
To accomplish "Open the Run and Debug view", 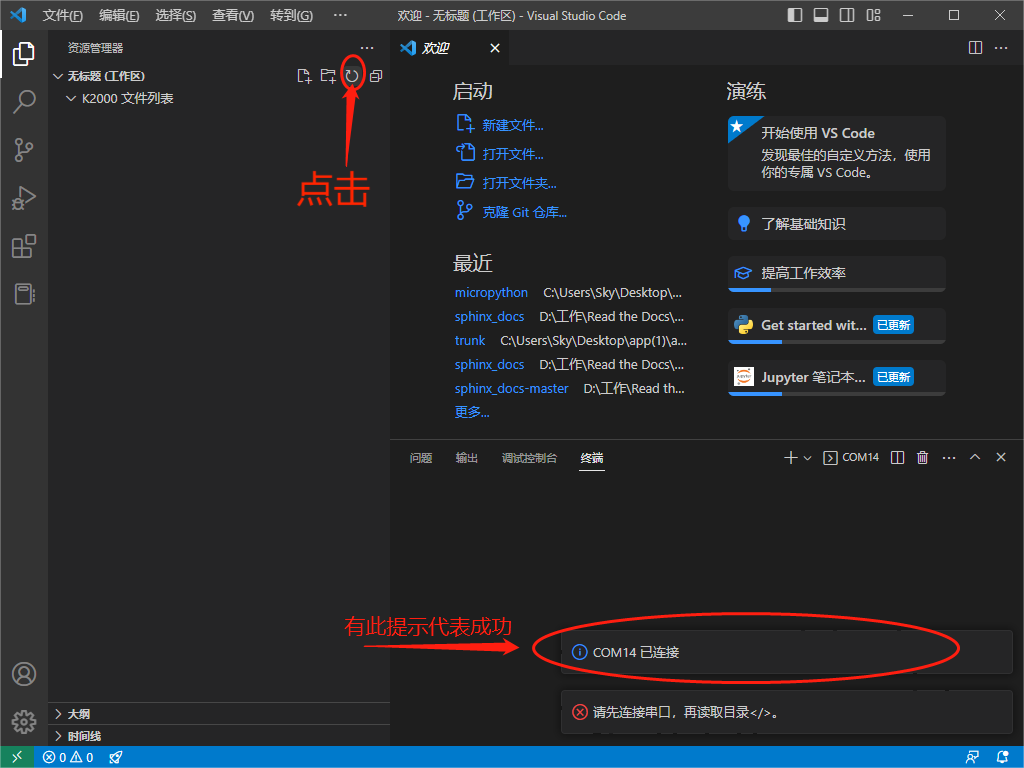I will 24,198.
